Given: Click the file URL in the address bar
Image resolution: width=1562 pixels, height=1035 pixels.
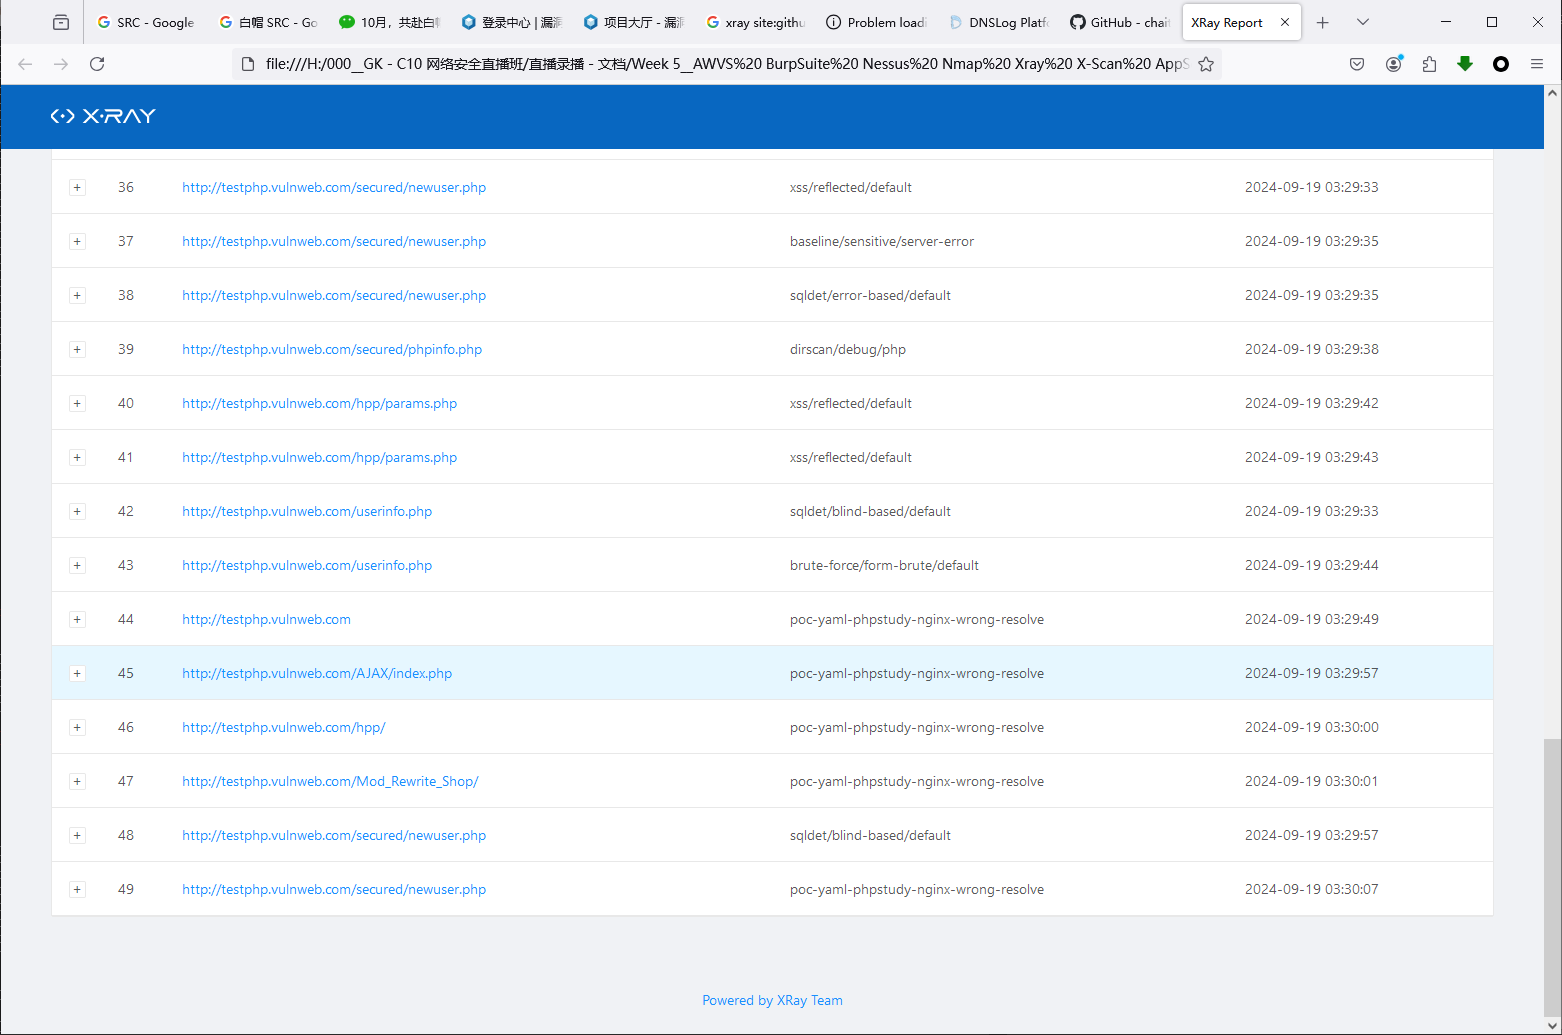Looking at the screenshot, I should coord(727,64).
